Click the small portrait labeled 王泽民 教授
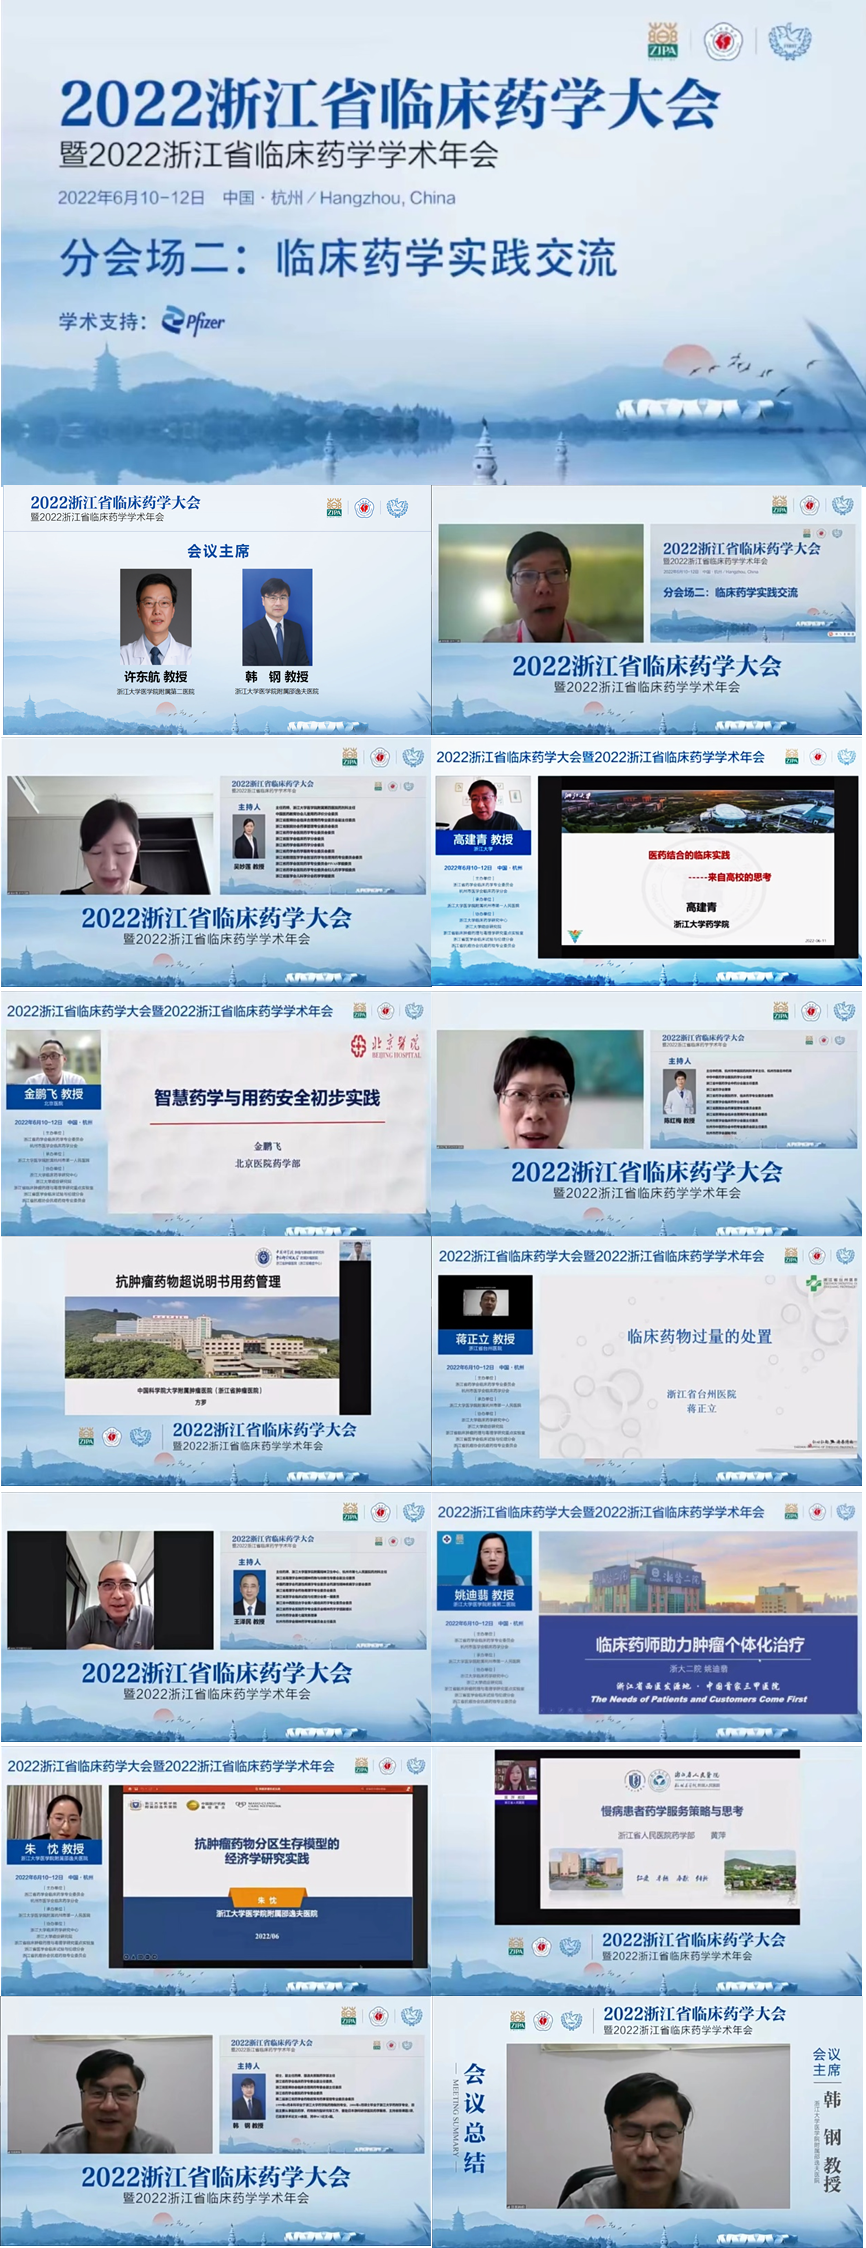866x2248 pixels. click(249, 1593)
